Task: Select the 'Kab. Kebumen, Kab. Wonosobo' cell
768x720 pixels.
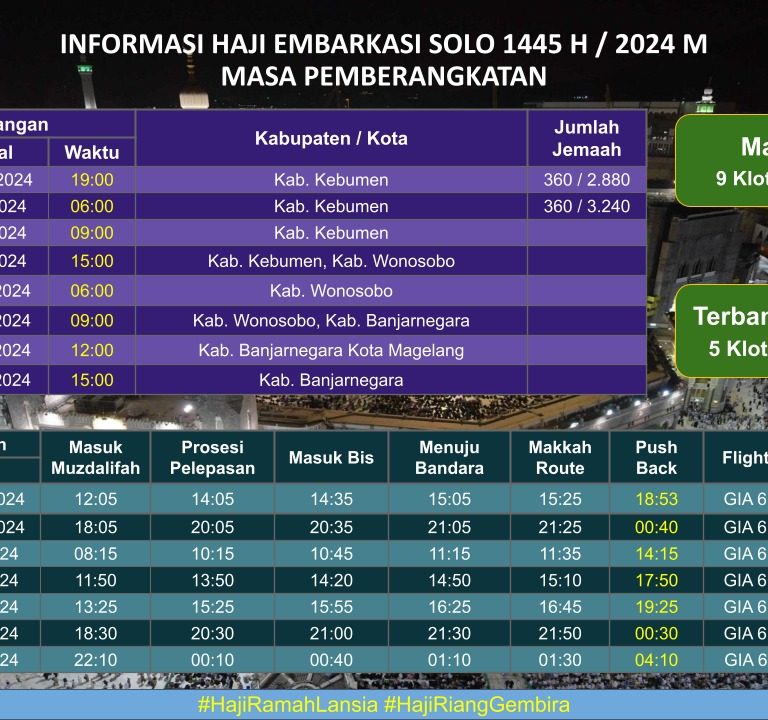Action: pyautogui.click(x=331, y=261)
